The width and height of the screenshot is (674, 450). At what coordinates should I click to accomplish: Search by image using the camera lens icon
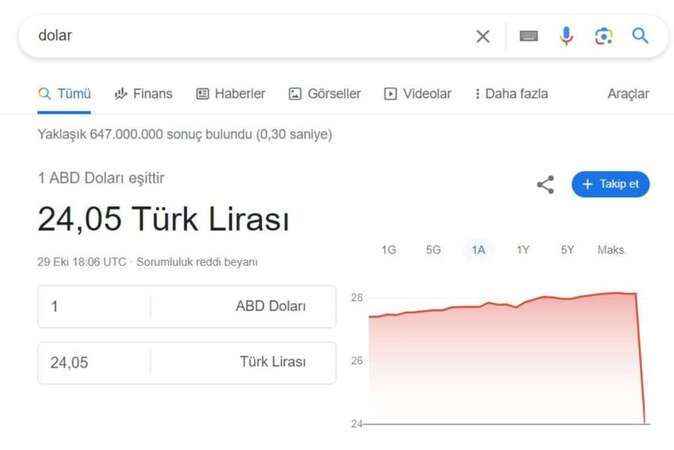point(604,36)
